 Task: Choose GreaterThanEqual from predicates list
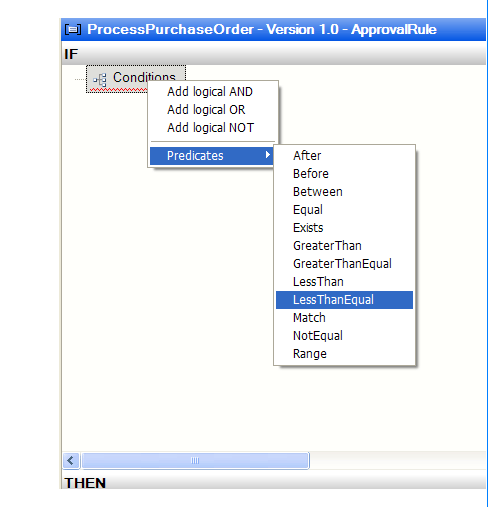pyautogui.click(x=344, y=264)
